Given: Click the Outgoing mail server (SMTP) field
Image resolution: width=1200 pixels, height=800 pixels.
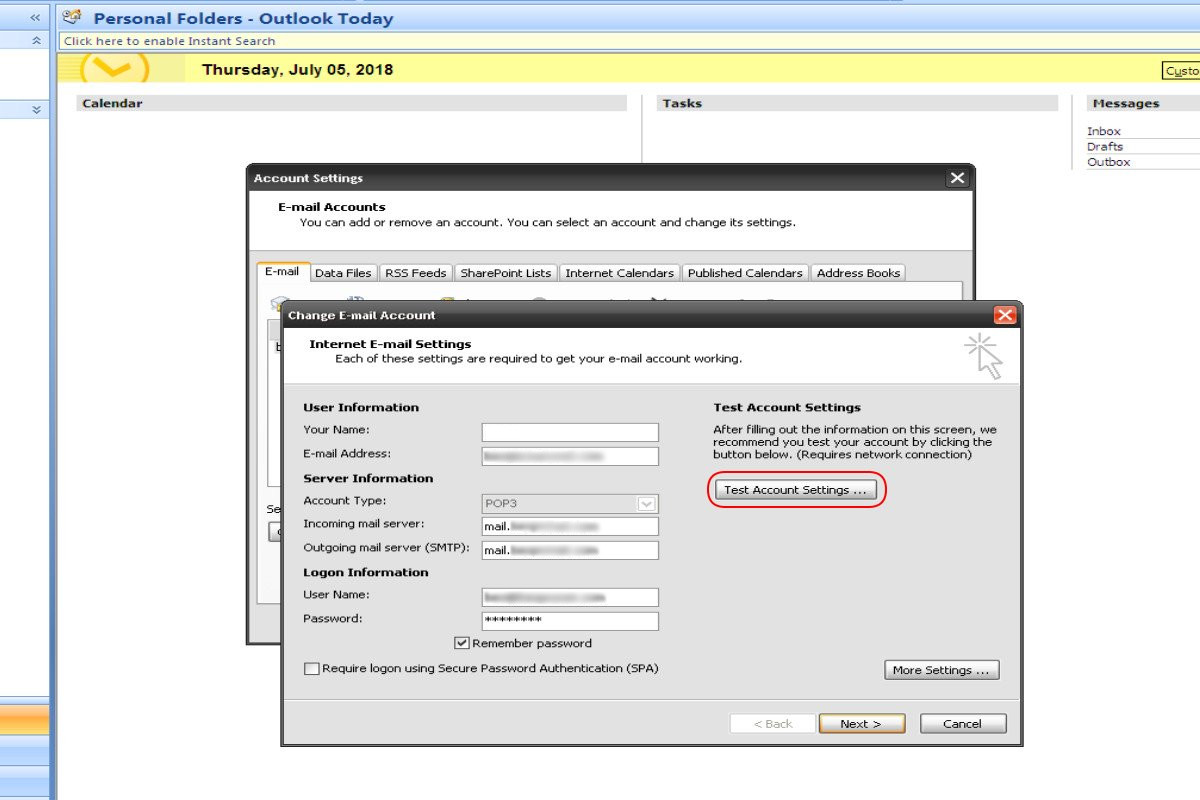Looking at the screenshot, I should (570, 550).
